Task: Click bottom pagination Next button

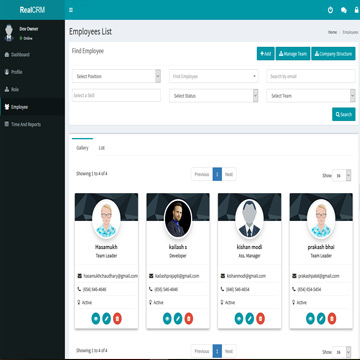Action: click(x=229, y=351)
